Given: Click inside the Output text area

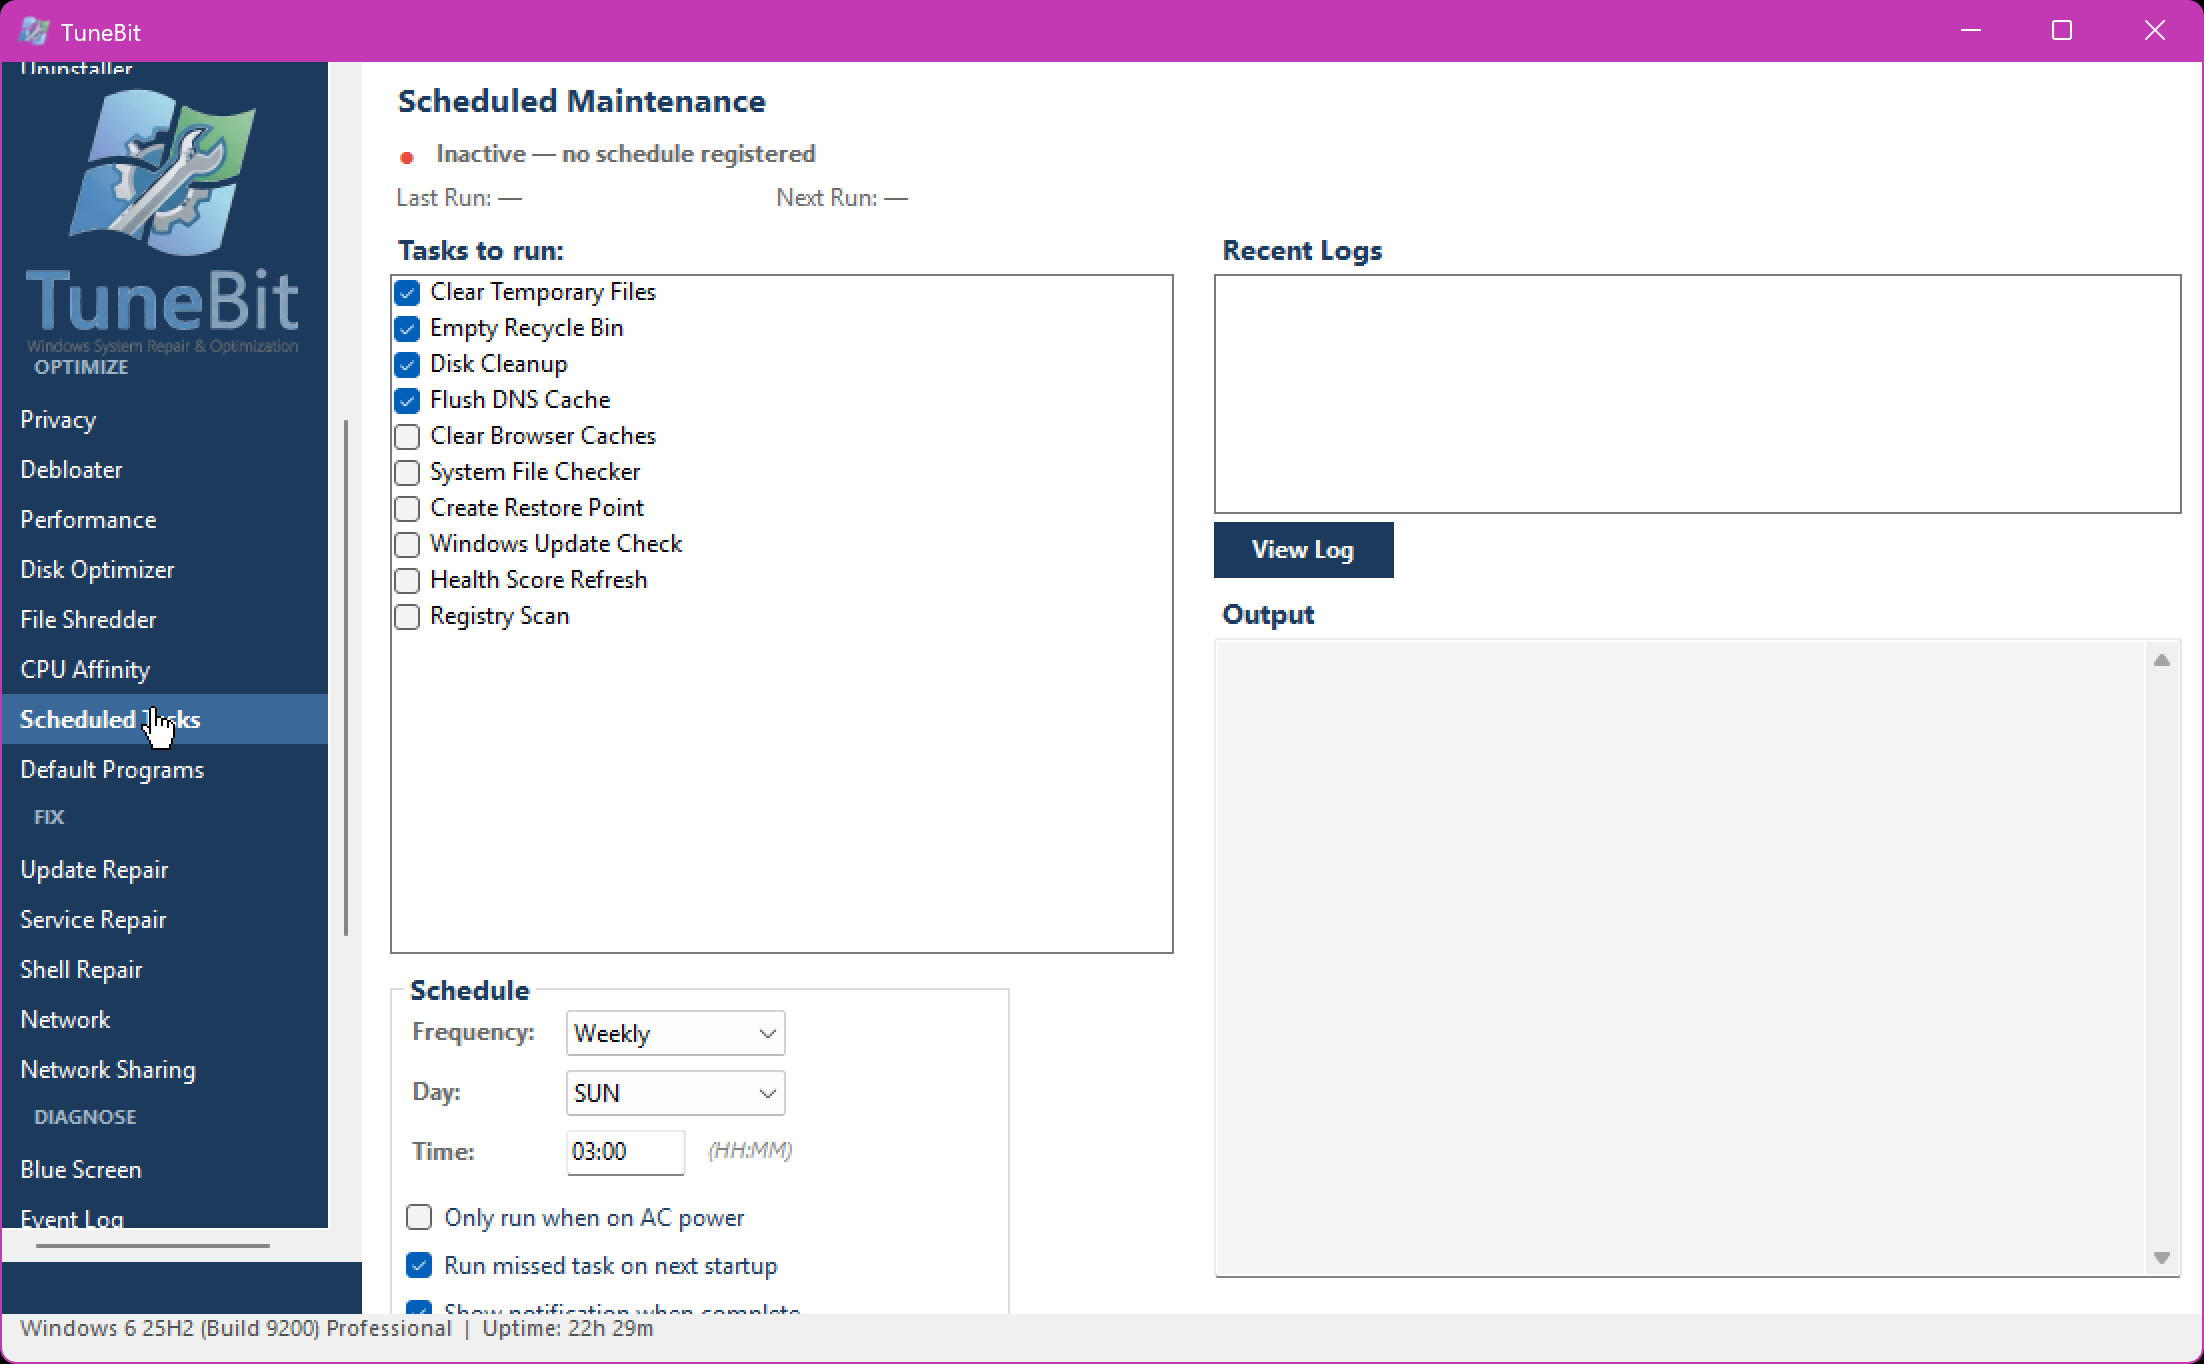Looking at the screenshot, I should point(1680,958).
